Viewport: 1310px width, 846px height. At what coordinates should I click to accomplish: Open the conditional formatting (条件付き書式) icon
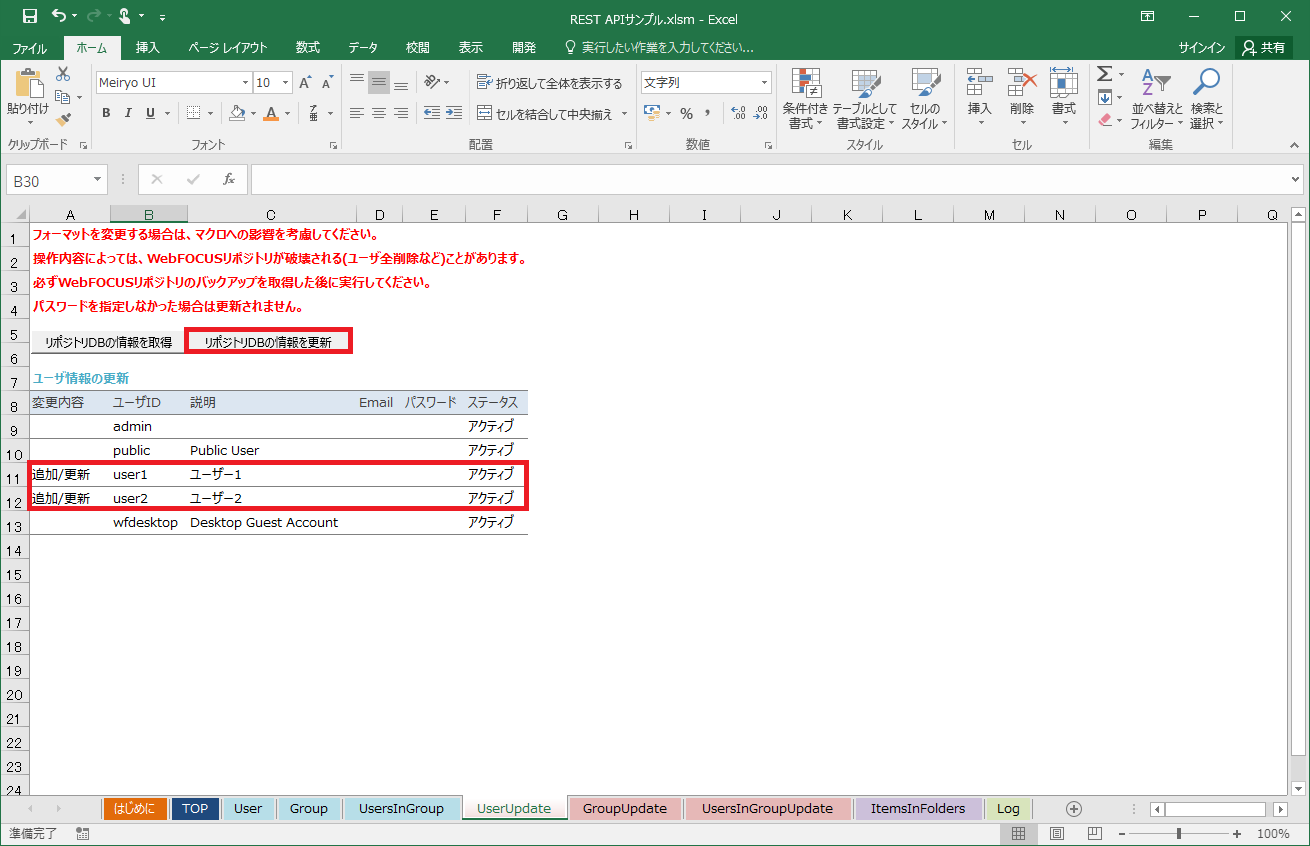coord(804,97)
